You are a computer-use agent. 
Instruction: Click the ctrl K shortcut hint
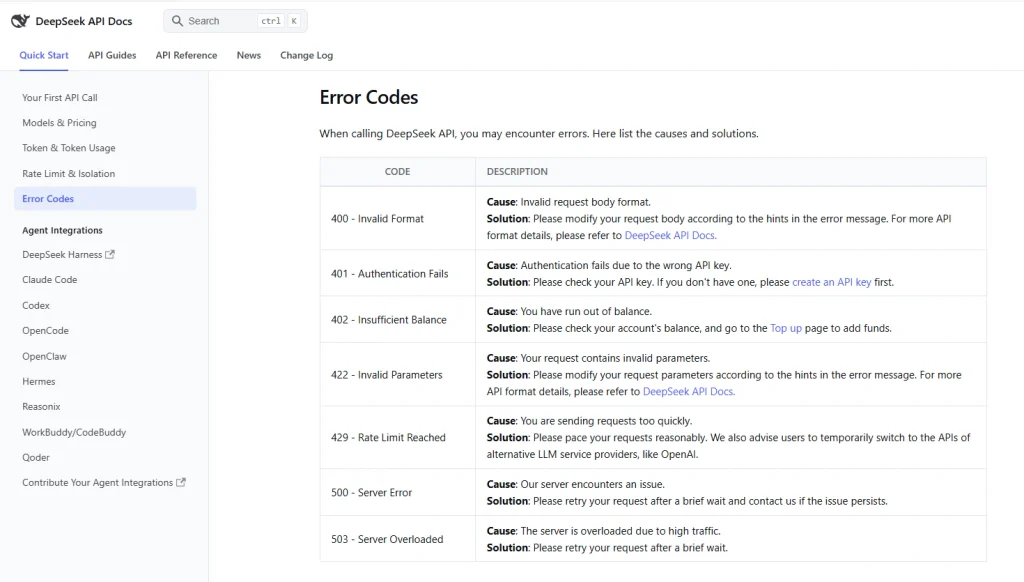coord(280,21)
